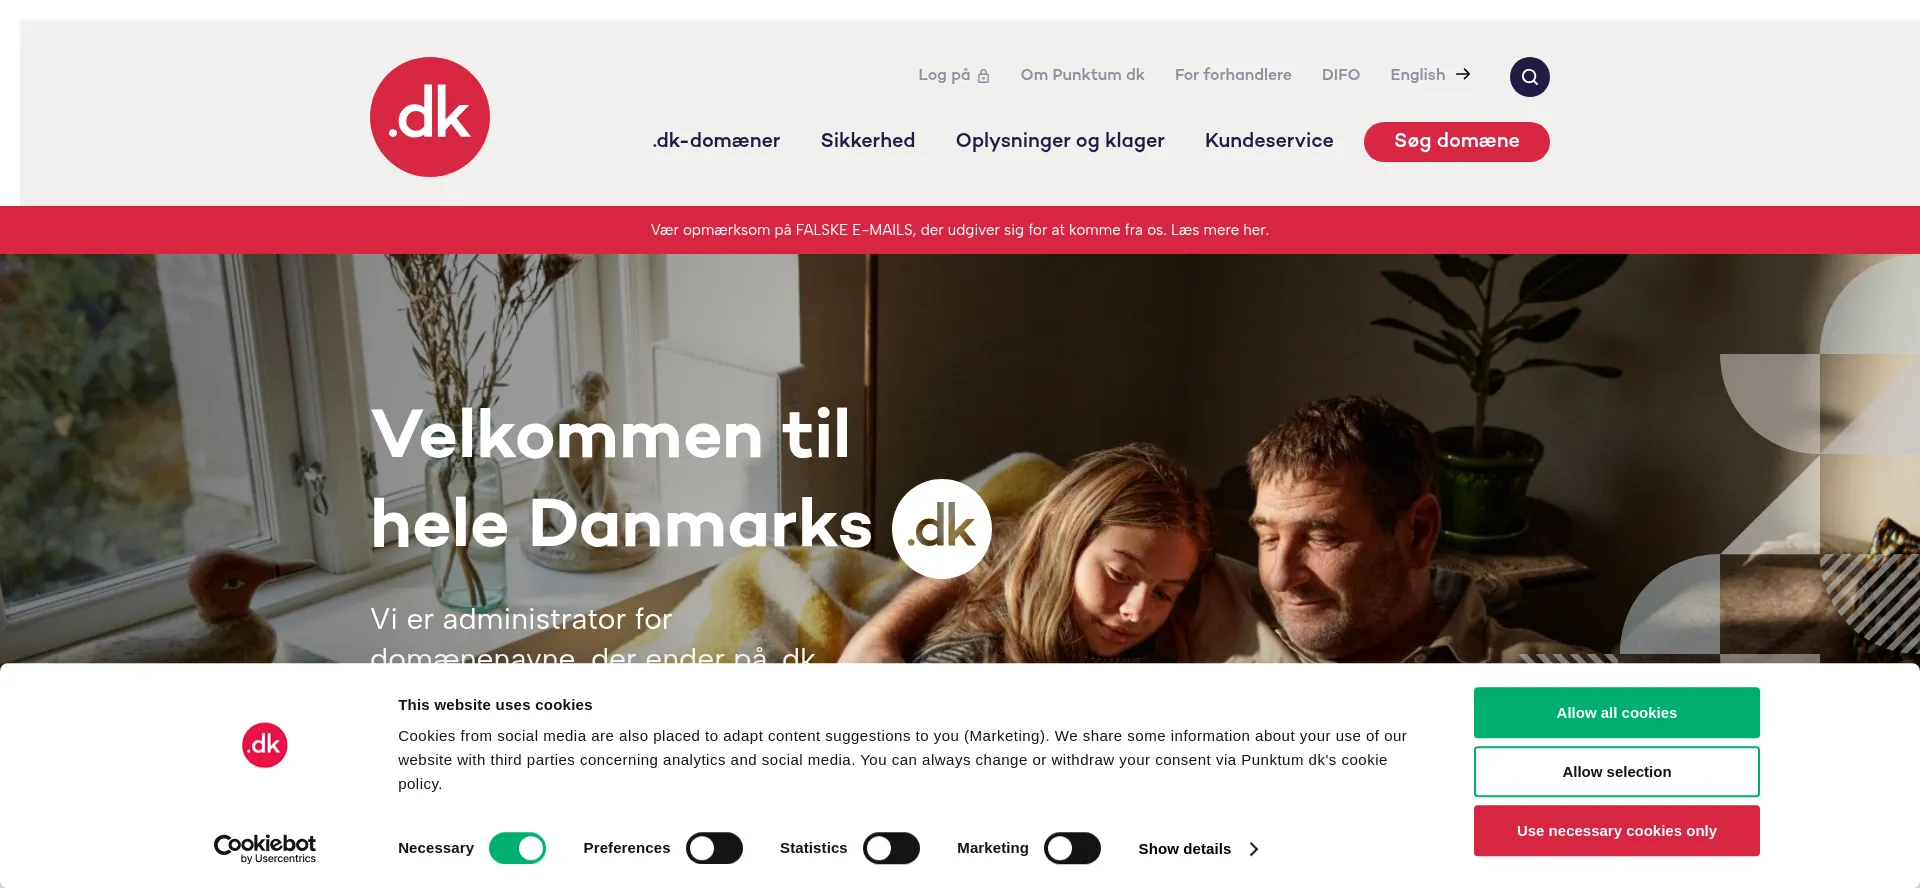
Task: Click Allow all cookies button
Action: (1617, 713)
